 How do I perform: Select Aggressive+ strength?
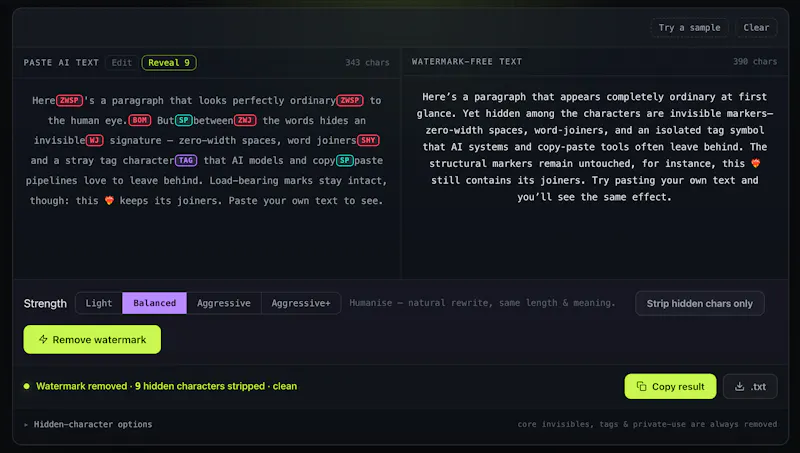301,303
